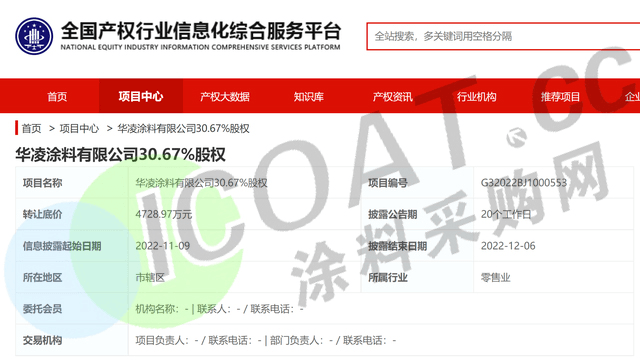
Task: Switch to the 产权资讯 tab
Action: click(x=393, y=97)
